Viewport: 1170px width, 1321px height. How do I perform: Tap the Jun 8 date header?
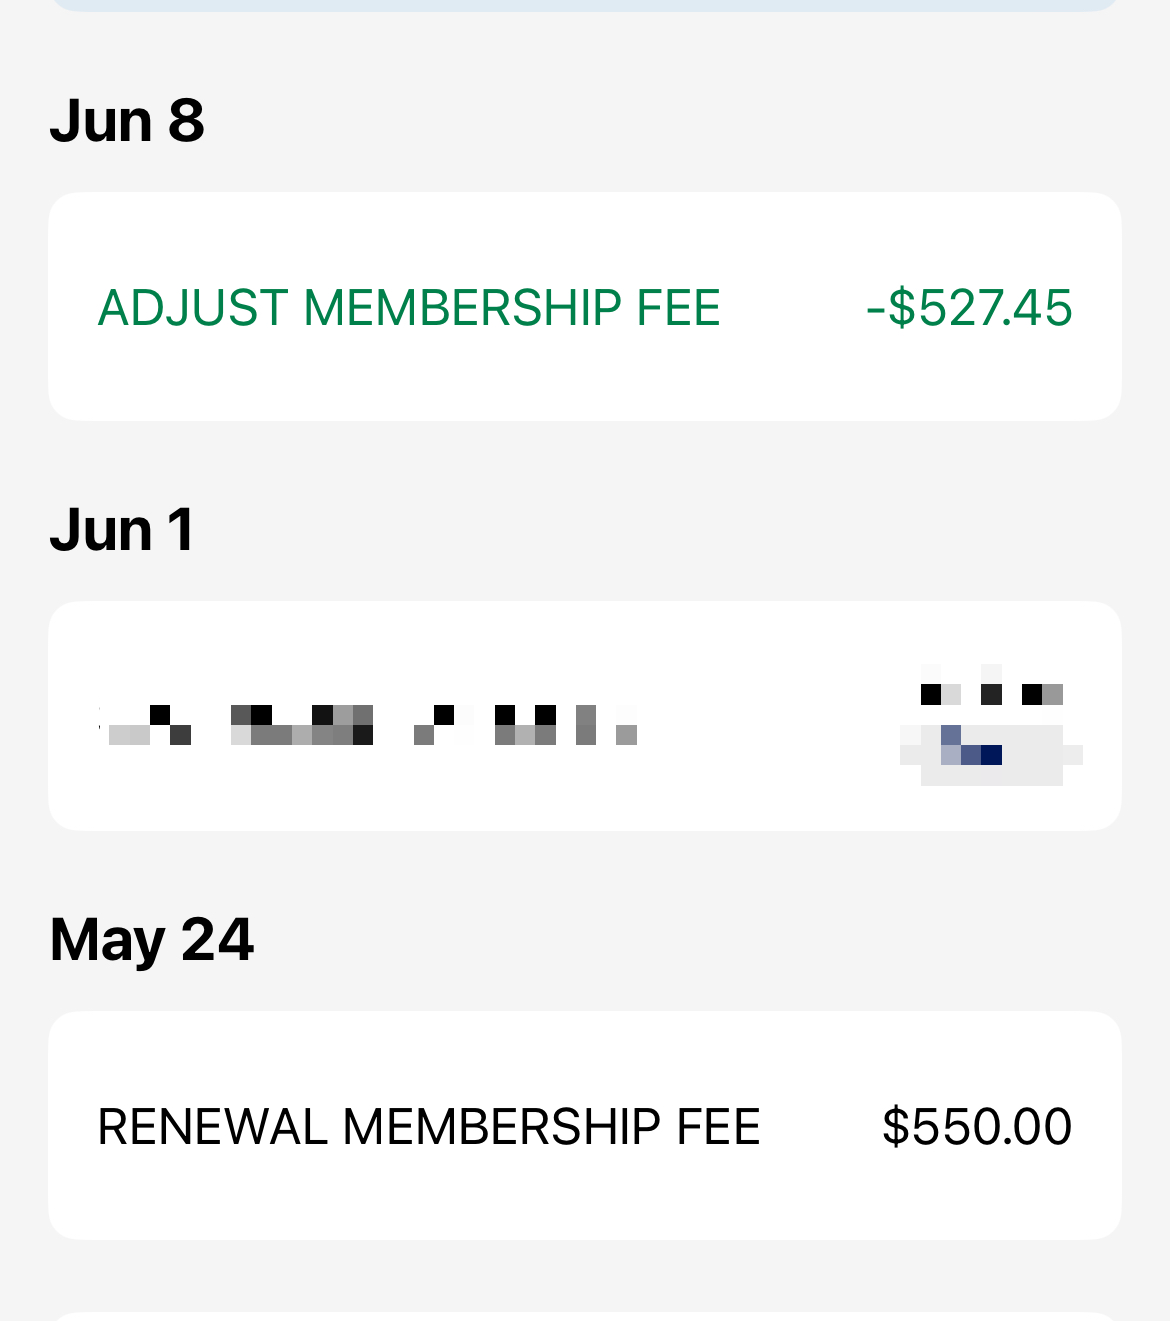click(127, 121)
